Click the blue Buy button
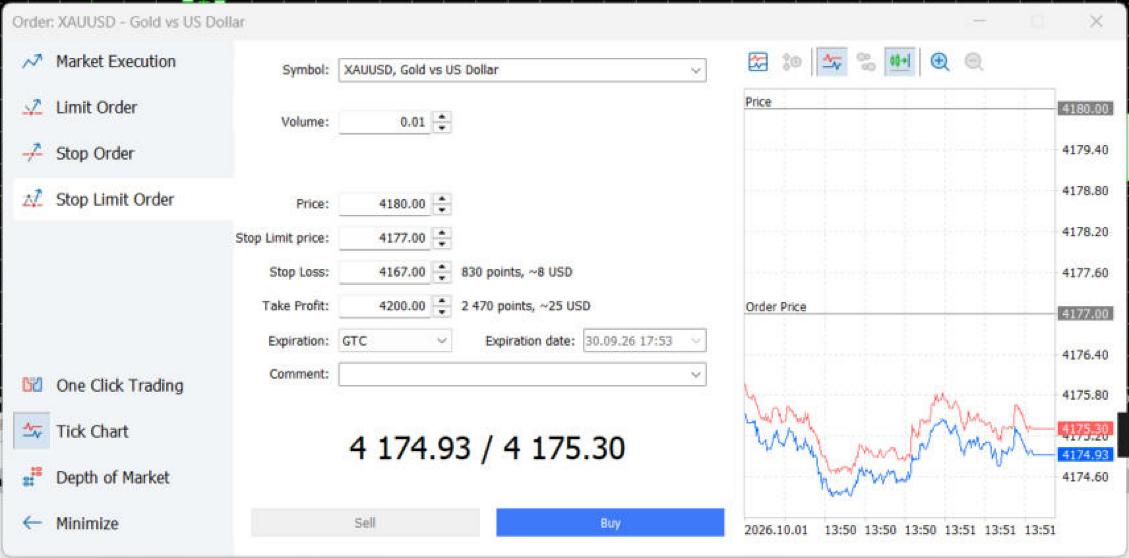The width and height of the screenshot is (1129, 558). tap(610, 523)
